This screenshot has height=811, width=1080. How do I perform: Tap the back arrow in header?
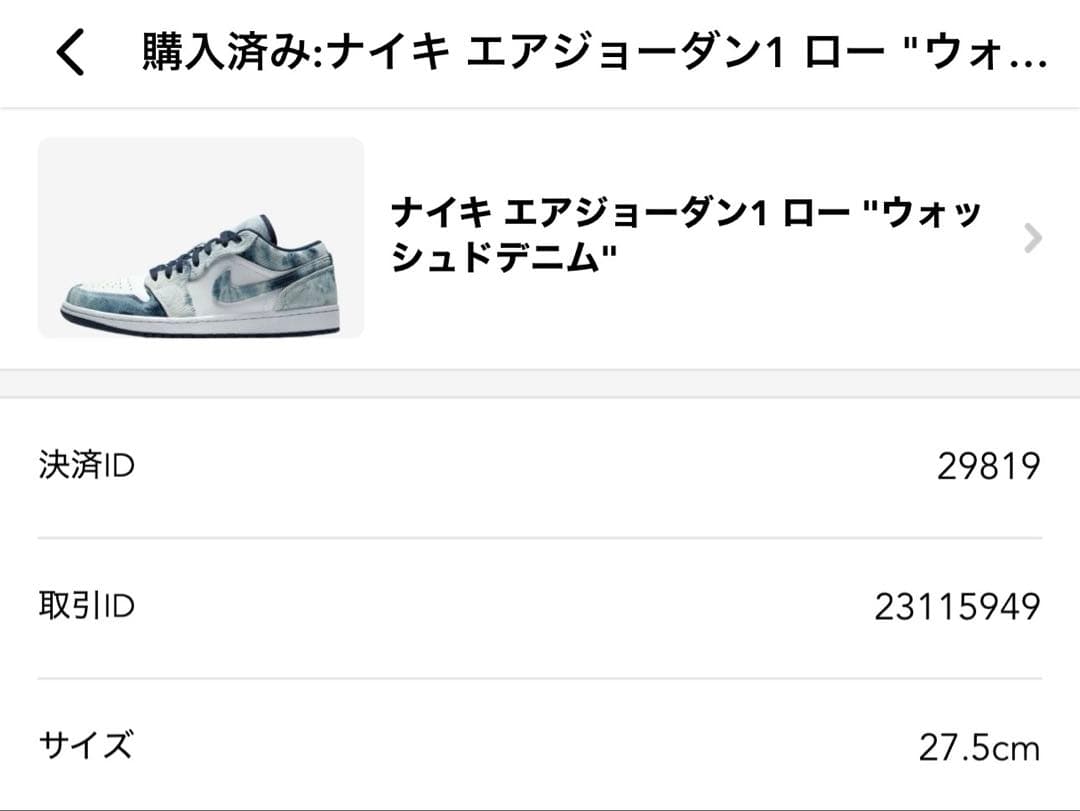(70, 53)
